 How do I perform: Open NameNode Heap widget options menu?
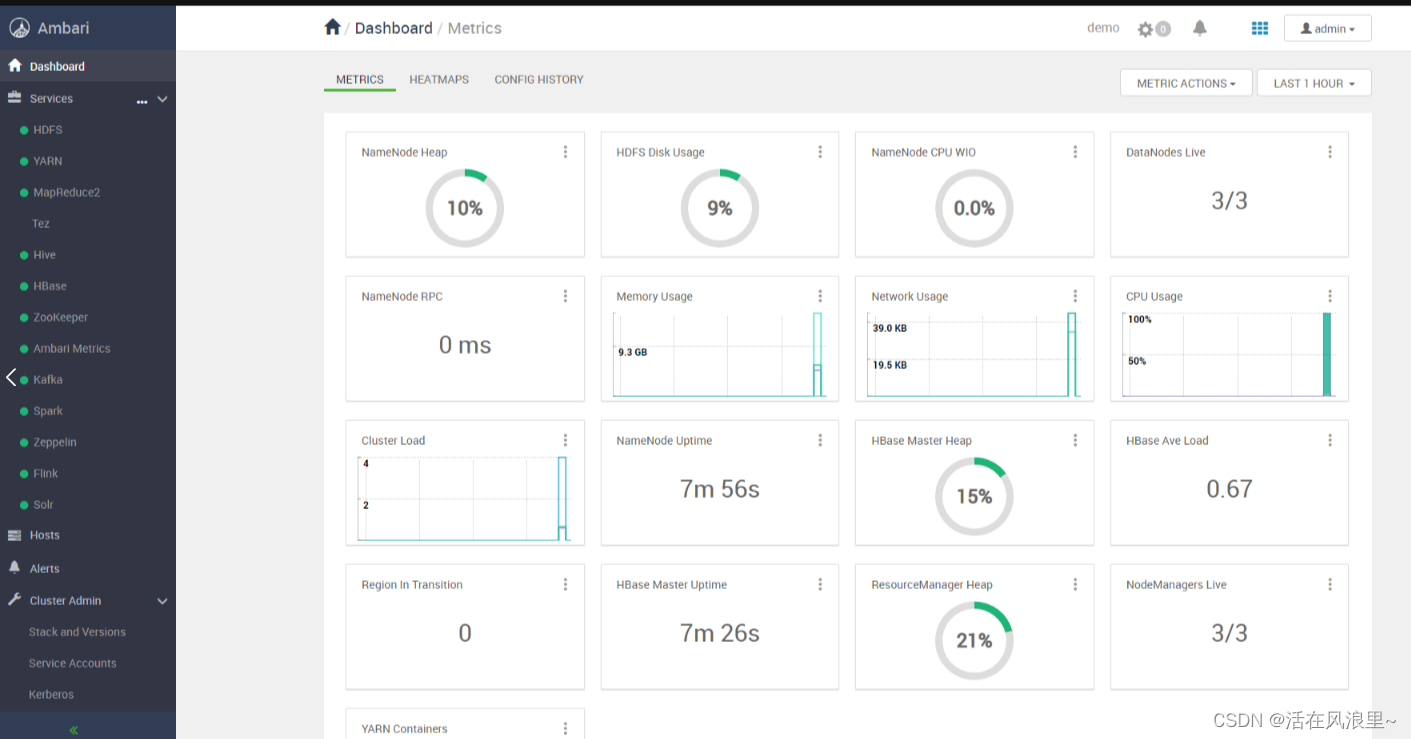click(565, 152)
